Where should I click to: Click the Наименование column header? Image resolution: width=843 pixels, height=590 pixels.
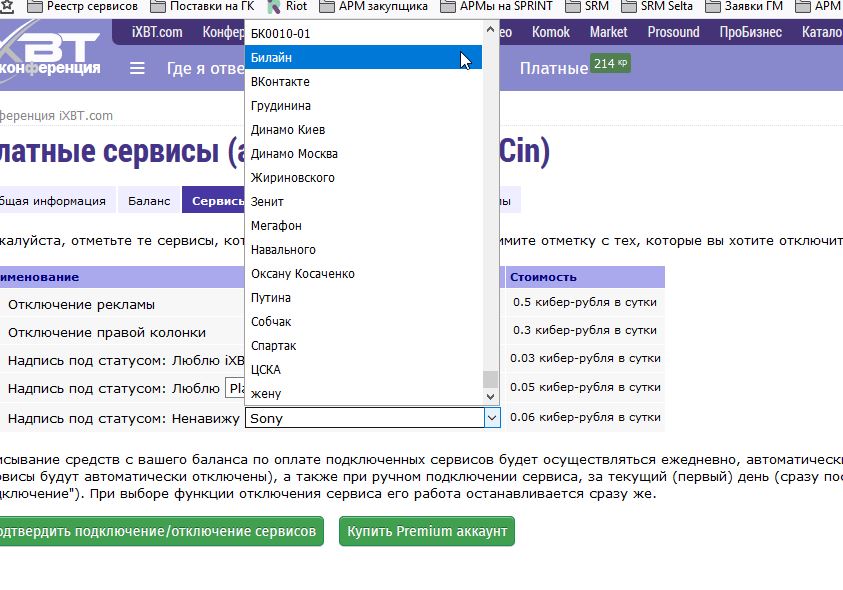click(123, 277)
